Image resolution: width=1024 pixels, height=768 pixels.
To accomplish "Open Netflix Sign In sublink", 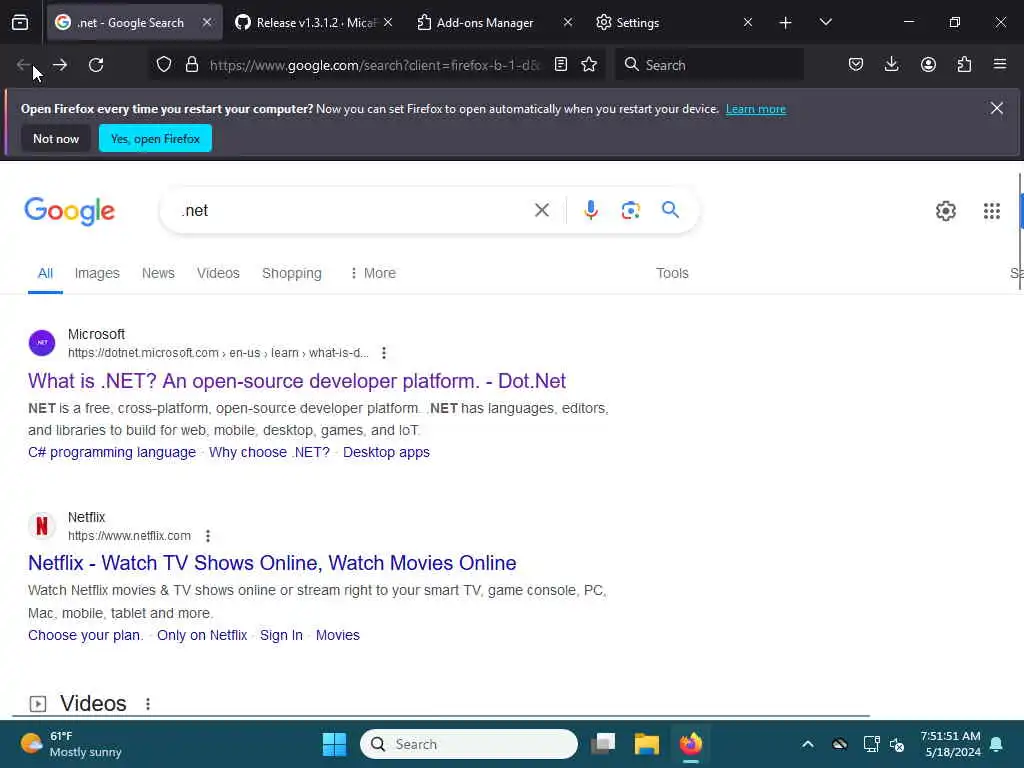I will point(281,635).
